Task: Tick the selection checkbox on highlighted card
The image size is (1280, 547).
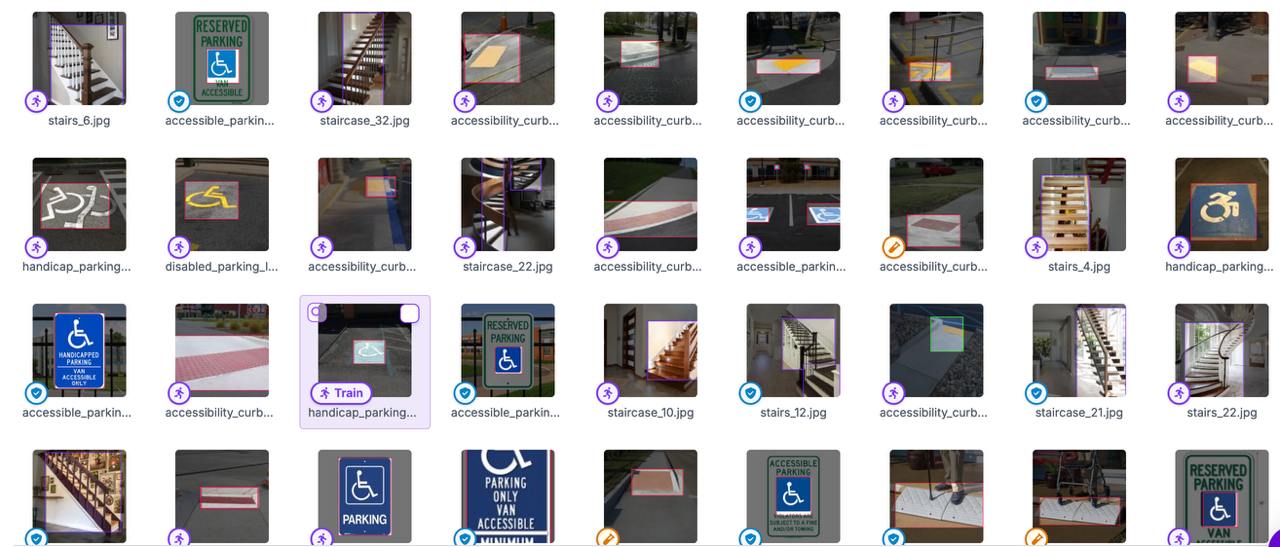Action: click(x=409, y=314)
